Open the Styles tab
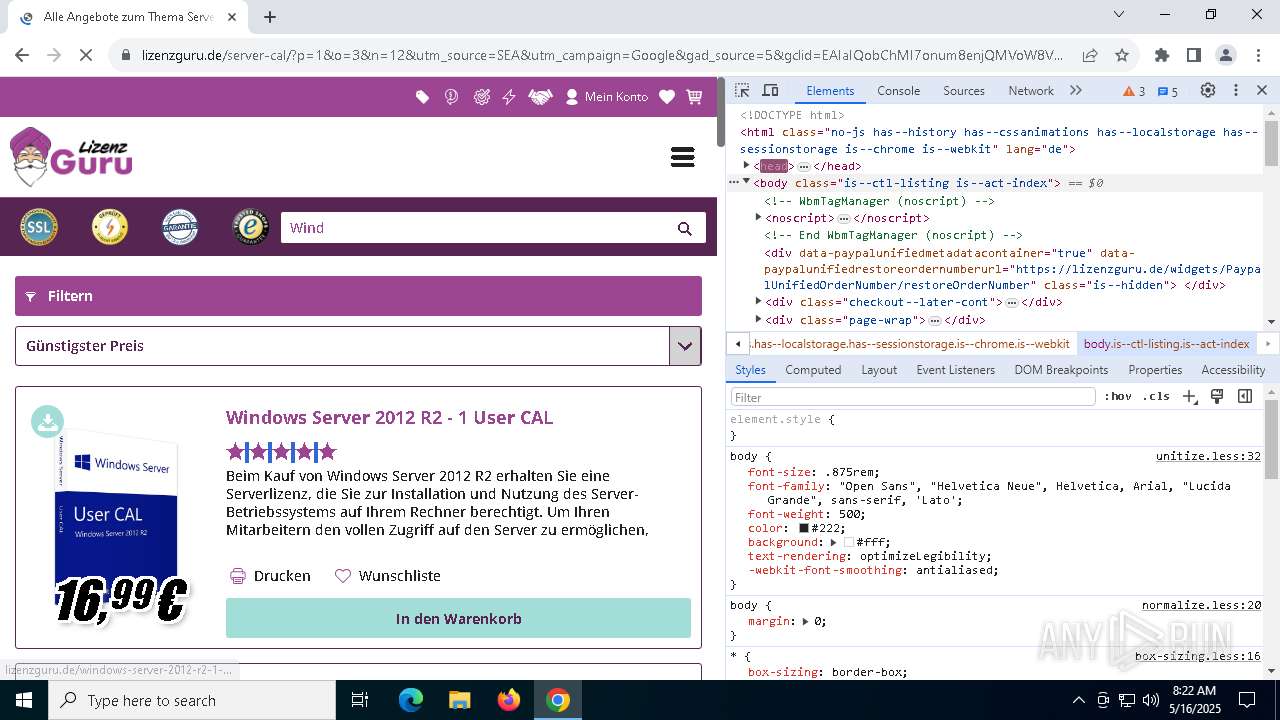This screenshot has height=720, width=1280. coord(750,370)
